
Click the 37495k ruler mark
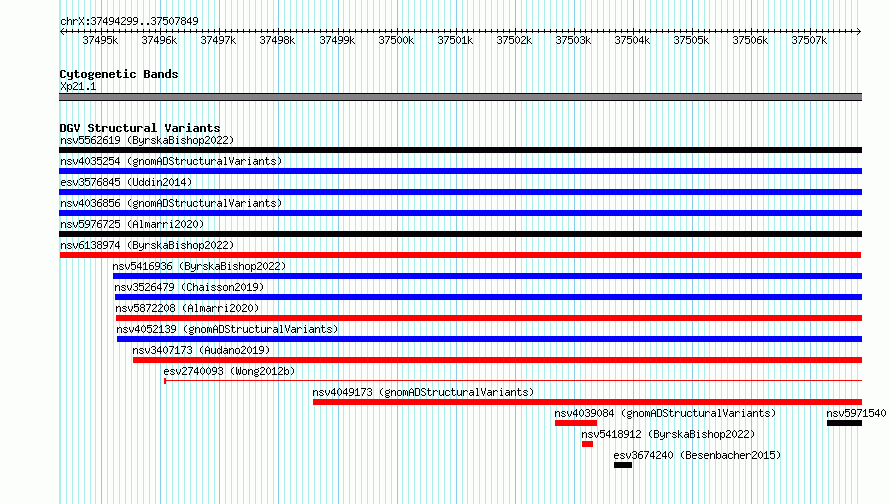coord(100,40)
